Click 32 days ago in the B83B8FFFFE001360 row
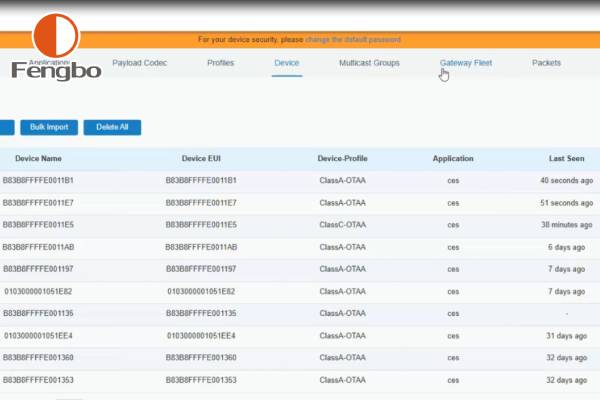Image resolution: width=600 pixels, height=400 pixels. (566, 358)
